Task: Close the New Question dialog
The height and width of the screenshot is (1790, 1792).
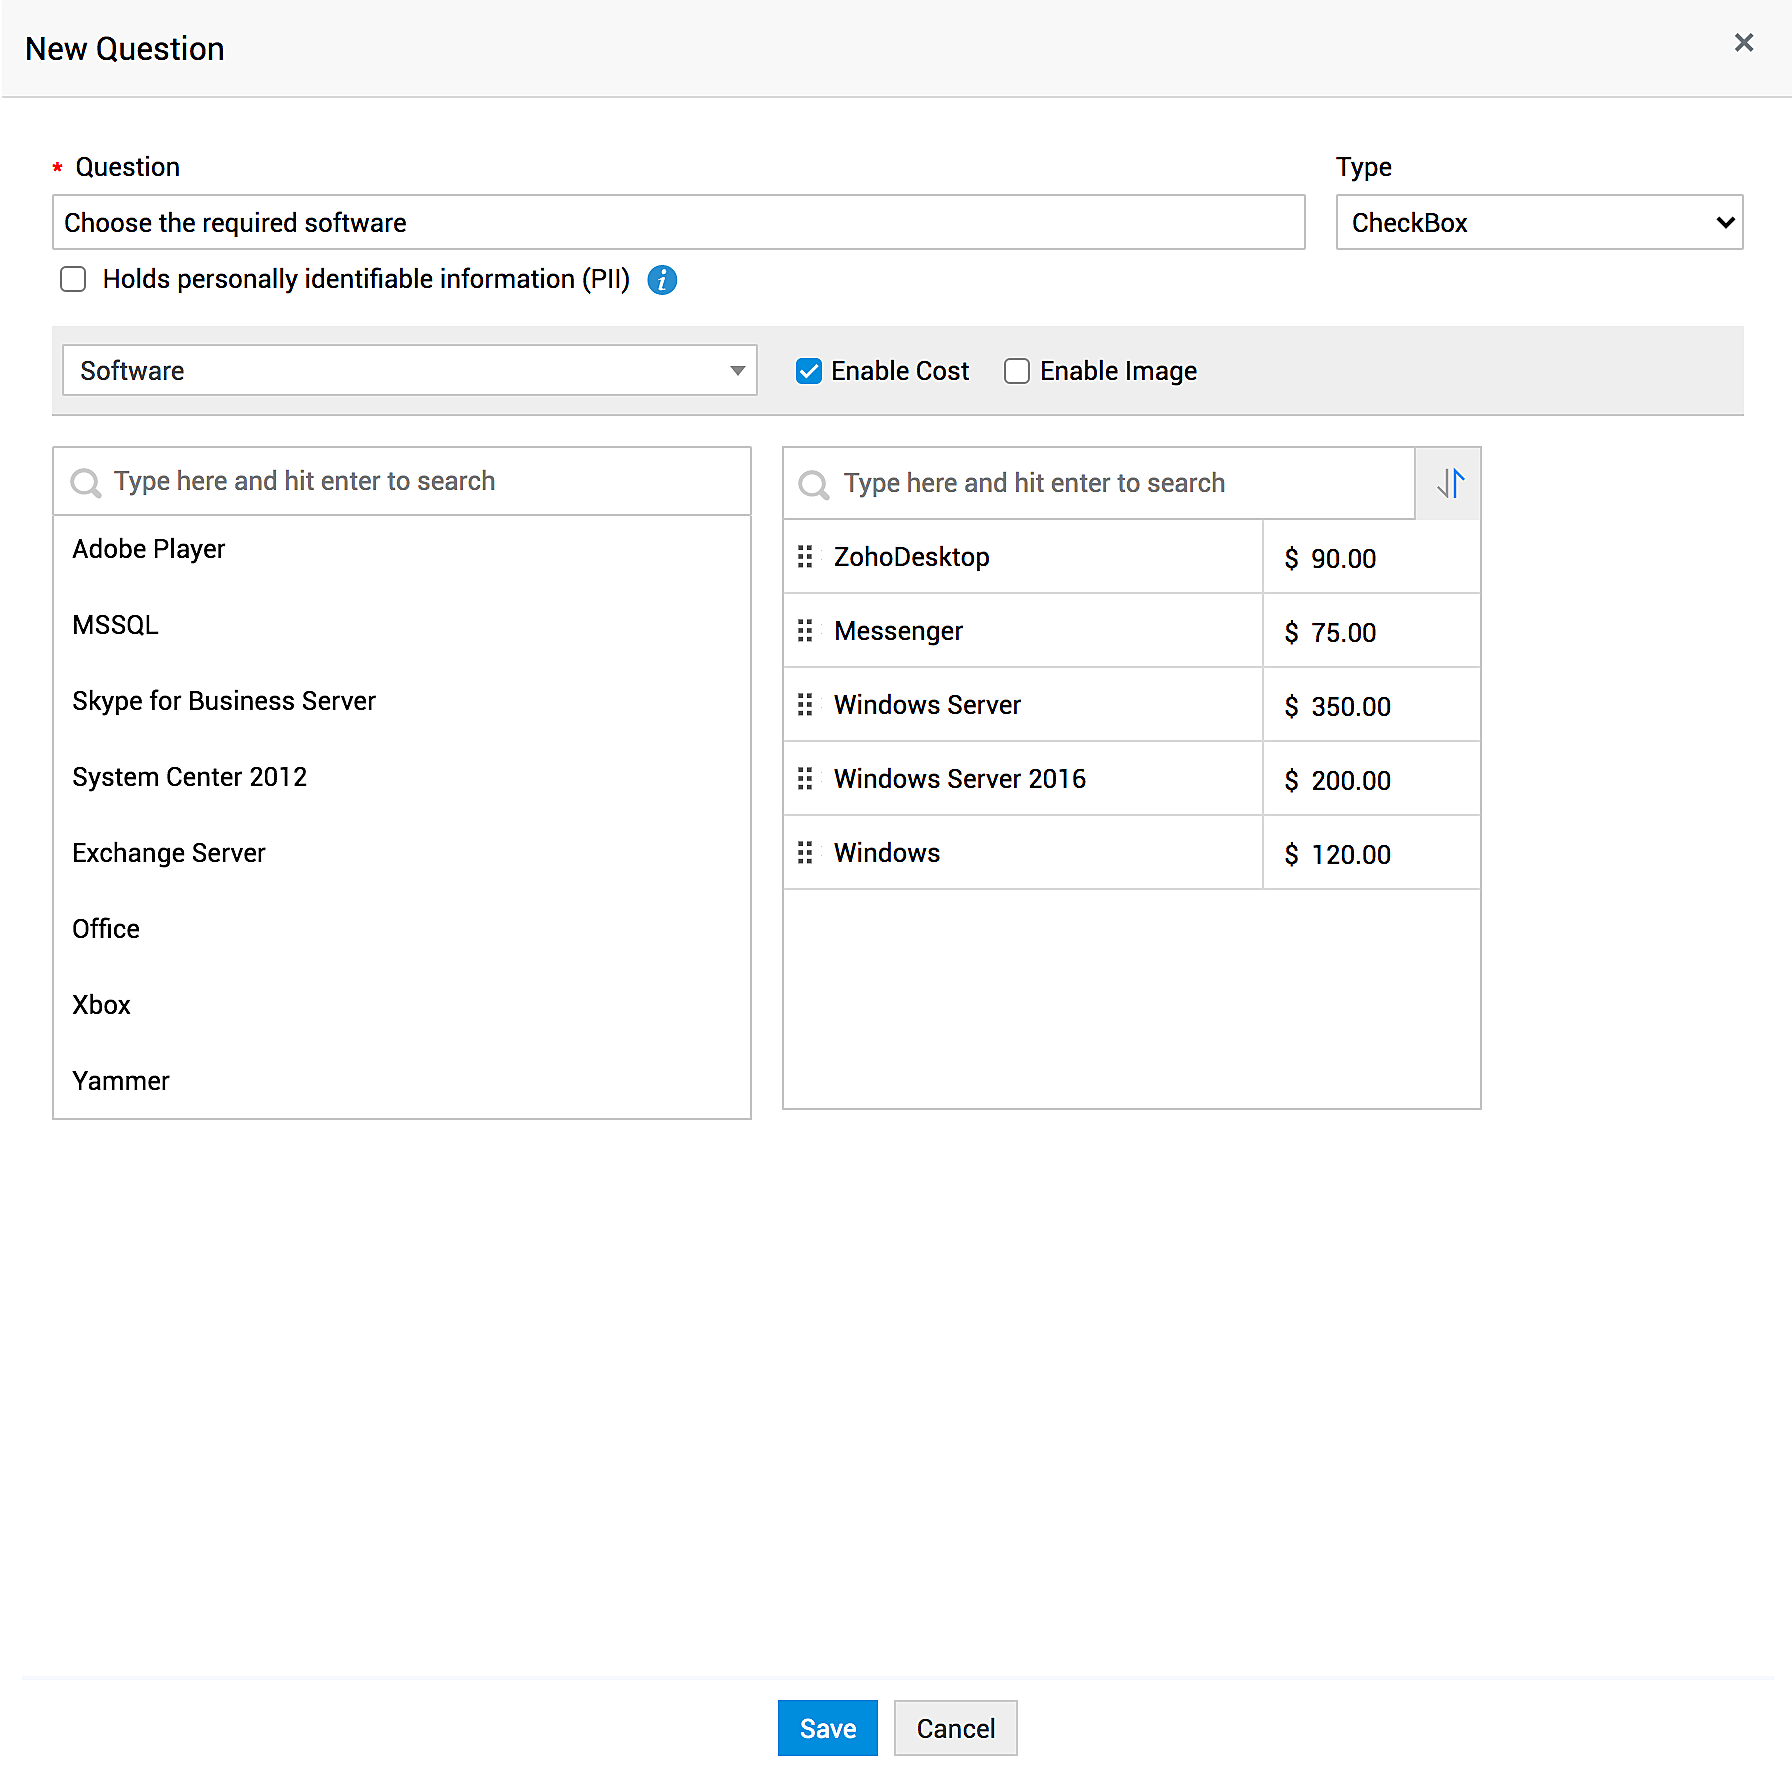Action: (x=1744, y=43)
